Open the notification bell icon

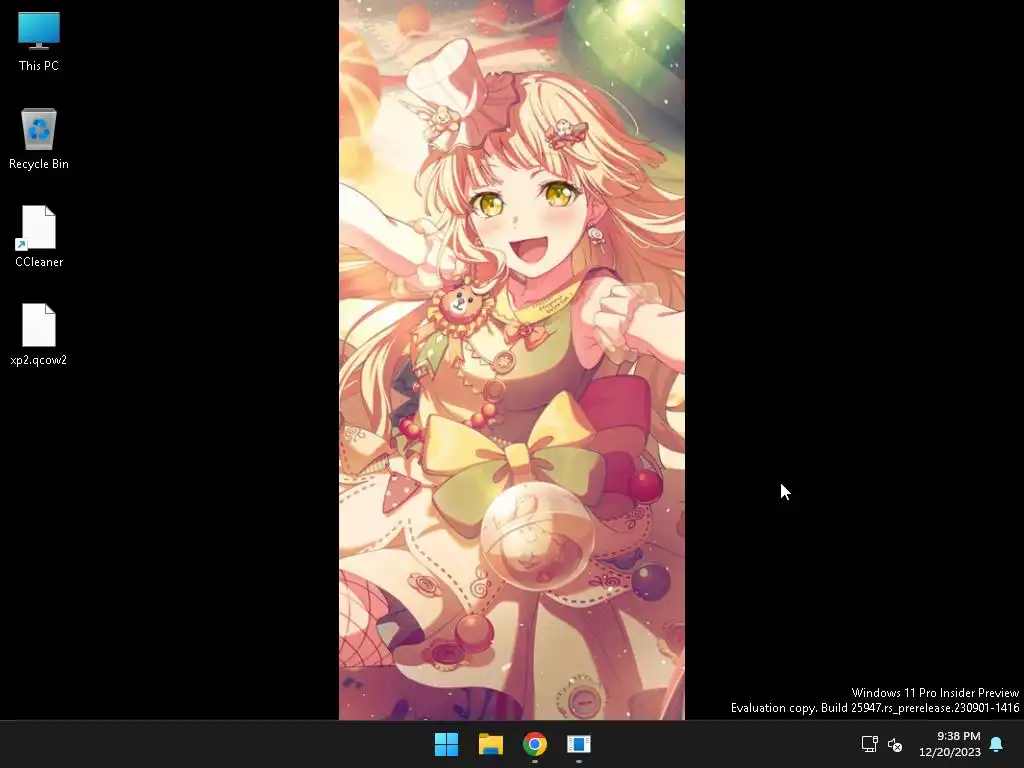pos(997,744)
